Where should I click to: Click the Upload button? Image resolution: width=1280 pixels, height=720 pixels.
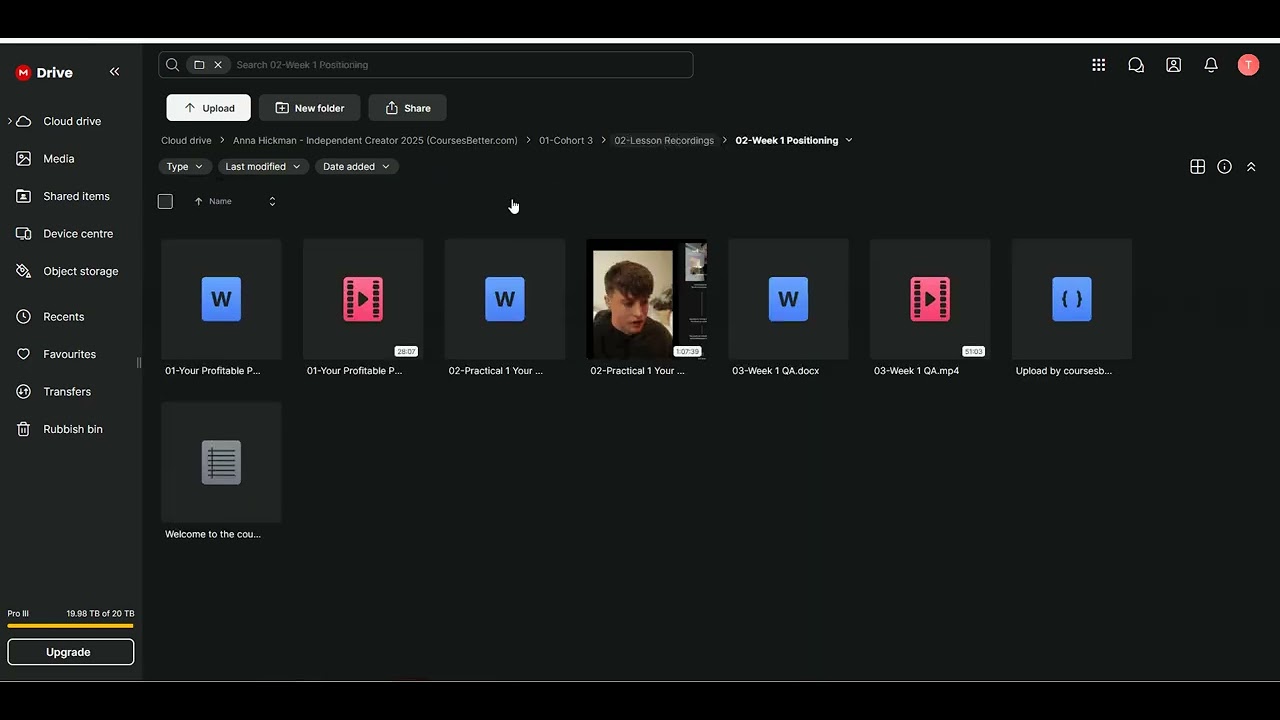[208, 108]
